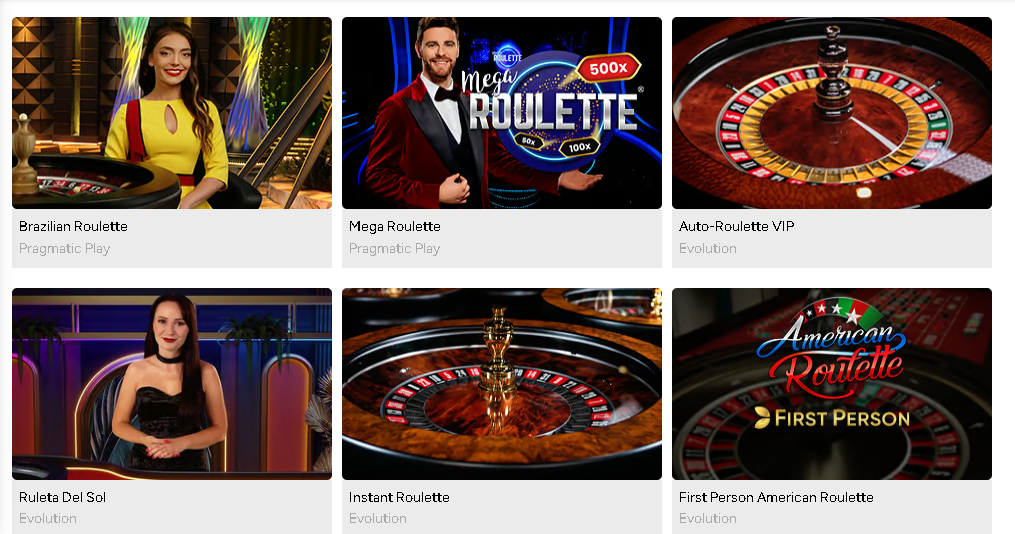Viewport: 1015px width, 534px height.
Task: Open the Brazilian Roulette game thumbnail
Action: (172, 113)
